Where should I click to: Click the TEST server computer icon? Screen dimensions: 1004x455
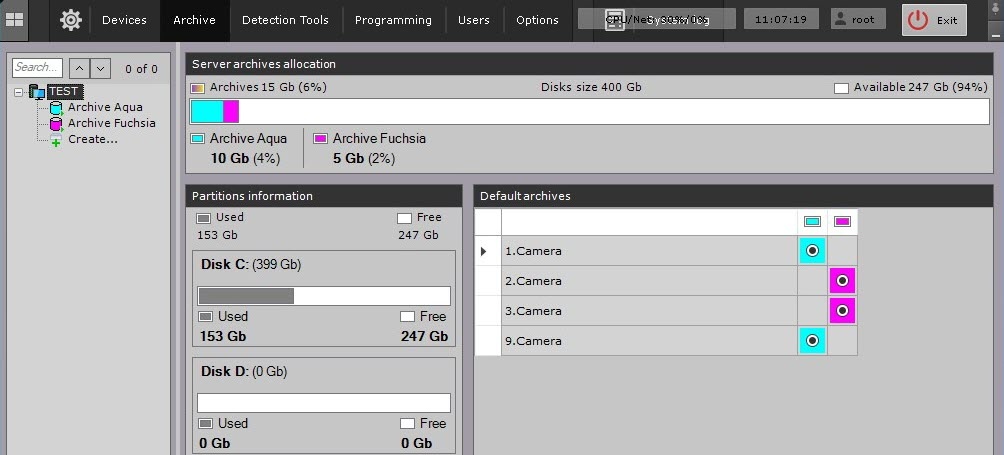(x=37, y=92)
